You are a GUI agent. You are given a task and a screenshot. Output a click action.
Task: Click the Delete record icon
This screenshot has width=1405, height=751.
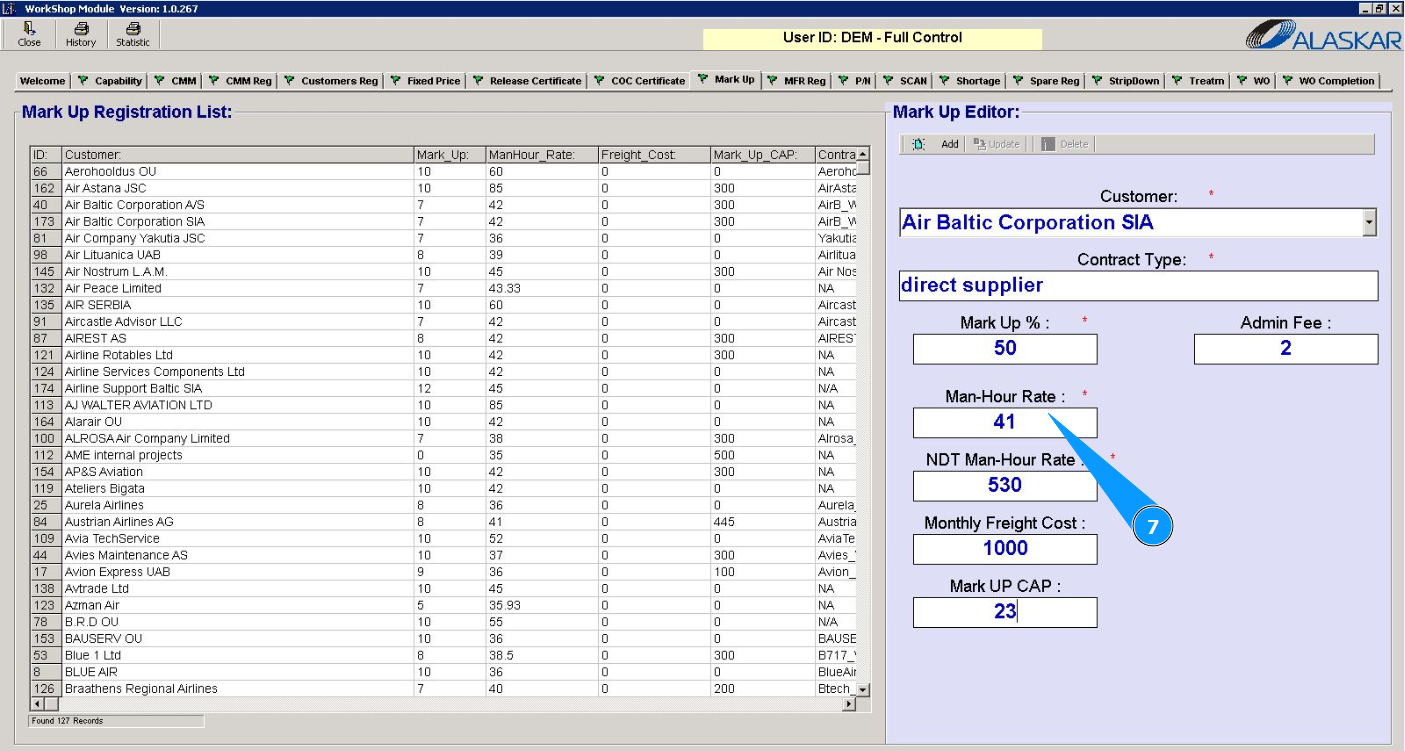pos(1048,144)
